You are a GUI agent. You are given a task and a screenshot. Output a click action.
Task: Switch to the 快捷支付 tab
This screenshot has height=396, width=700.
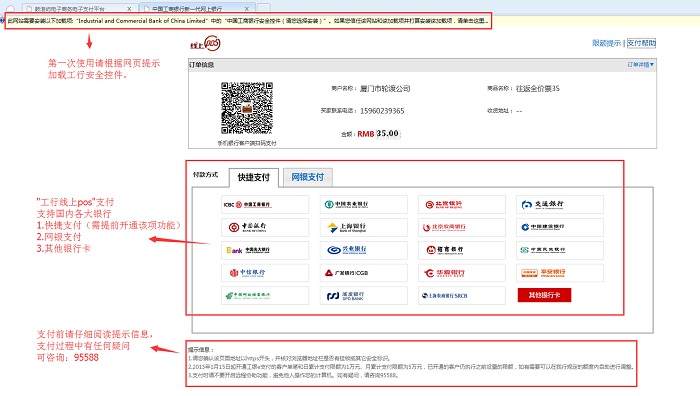254,177
